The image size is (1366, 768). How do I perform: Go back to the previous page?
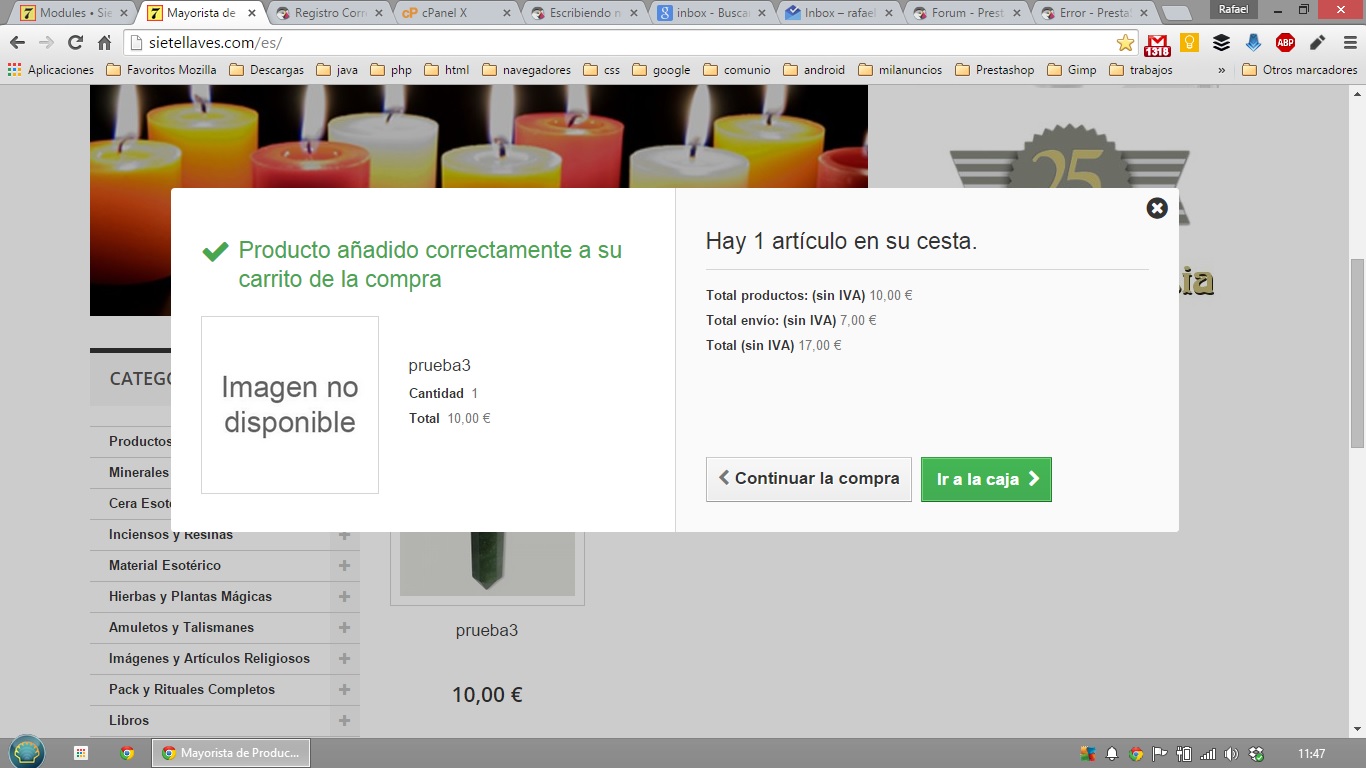coord(17,43)
